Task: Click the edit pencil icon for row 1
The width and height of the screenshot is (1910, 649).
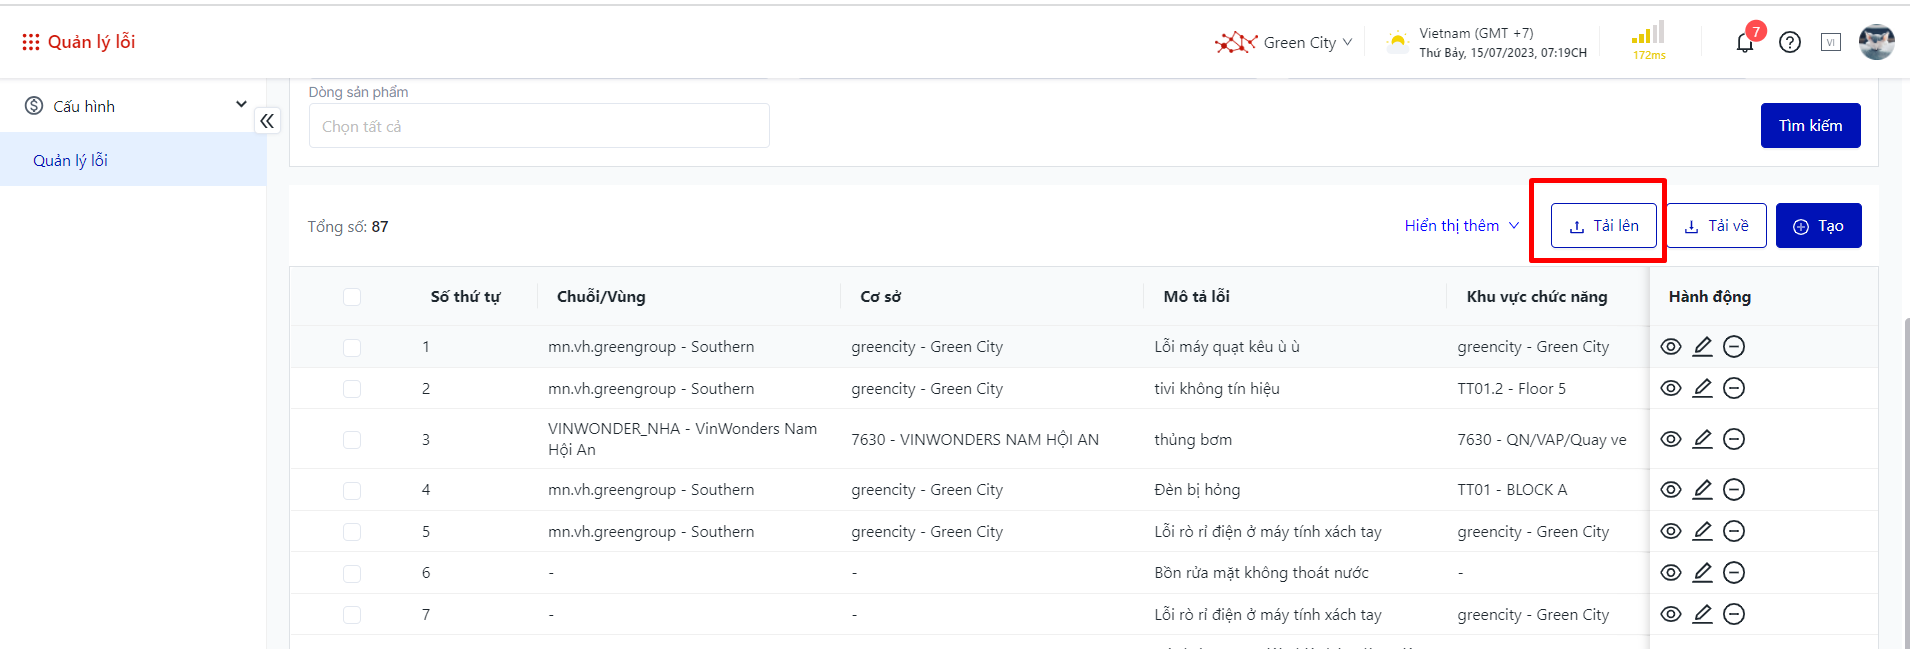Action: [1702, 347]
